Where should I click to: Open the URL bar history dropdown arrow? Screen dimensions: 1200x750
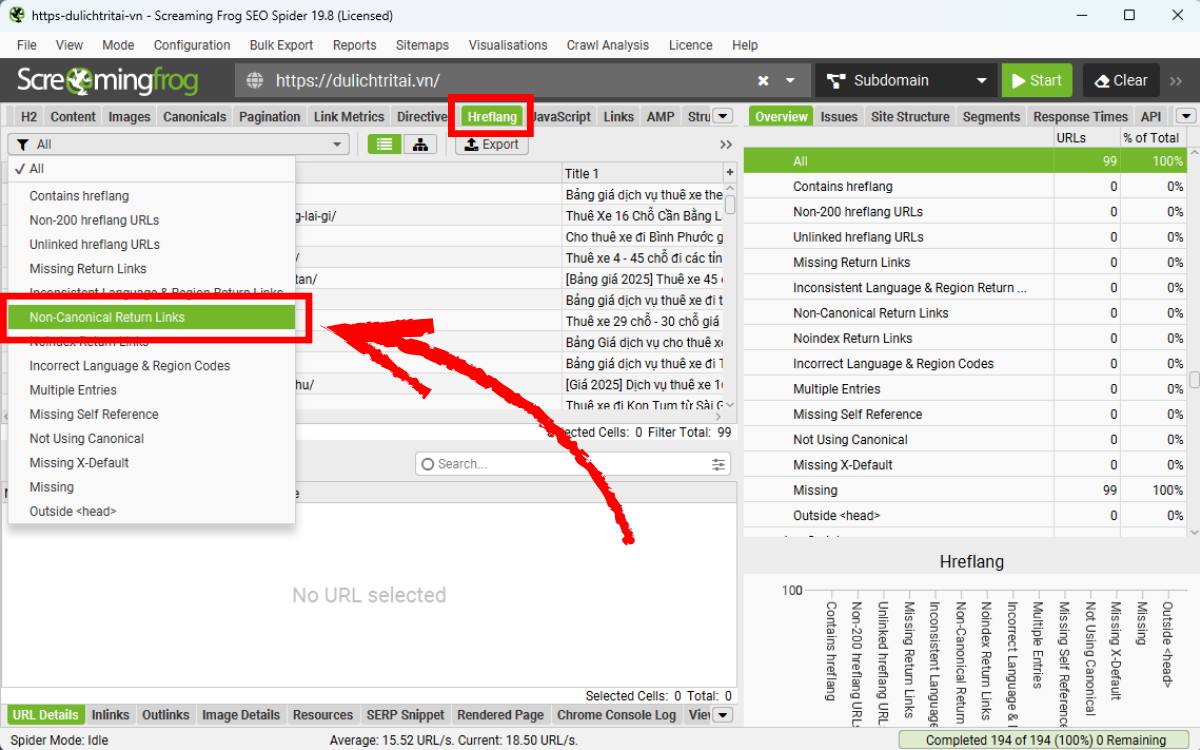tap(789, 80)
